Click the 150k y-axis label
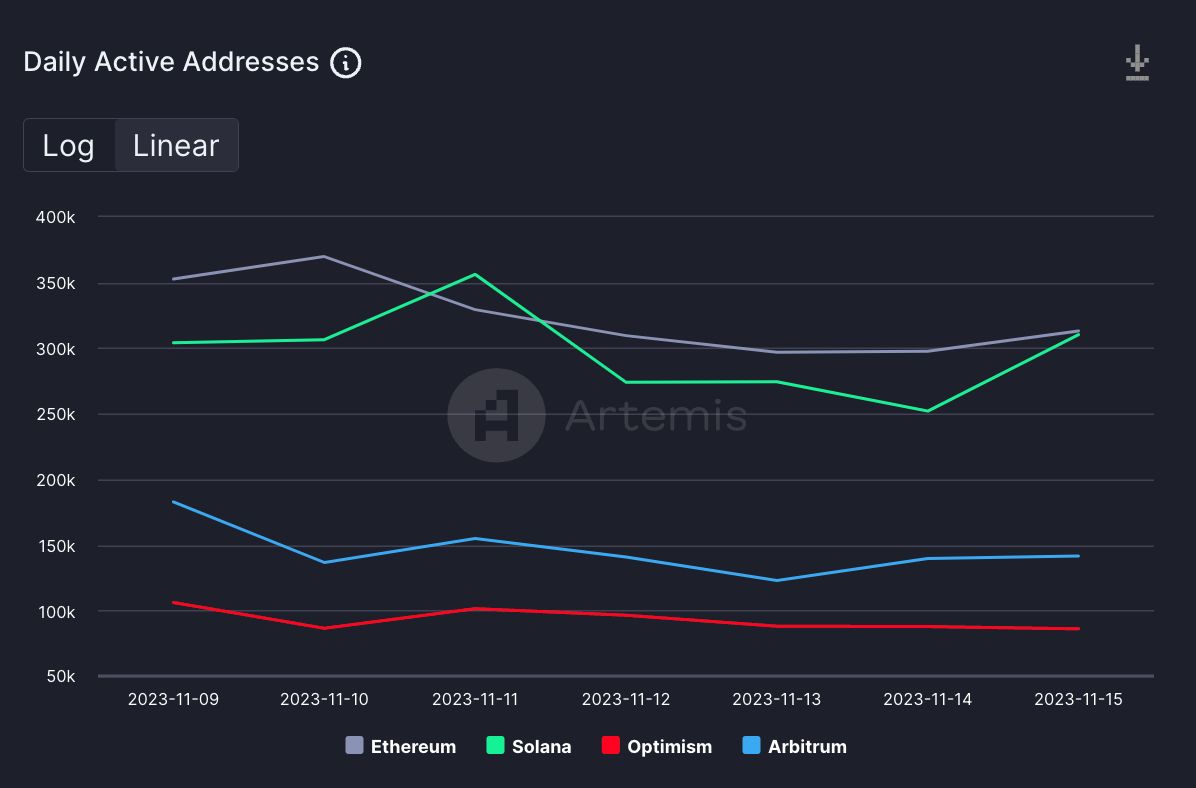The height and width of the screenshot is (788, 1196). pos(56,546)
